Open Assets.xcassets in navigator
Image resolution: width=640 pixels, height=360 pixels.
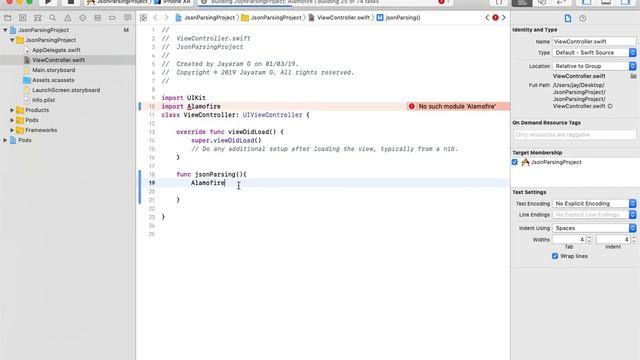53,80
